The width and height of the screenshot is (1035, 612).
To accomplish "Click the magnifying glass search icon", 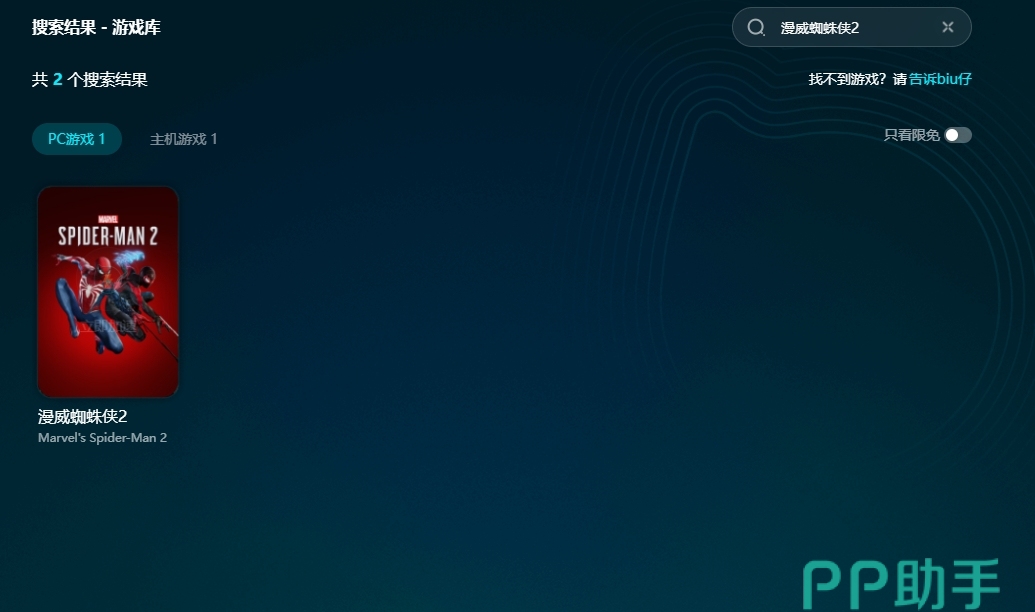I will pos(756,28).
